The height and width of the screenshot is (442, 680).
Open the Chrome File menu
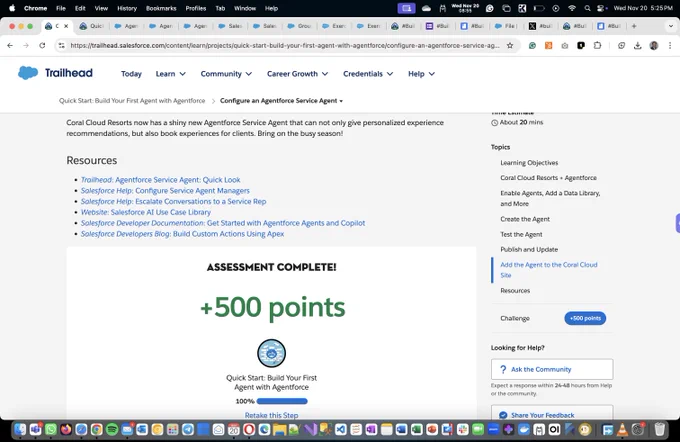click(61, 8)
